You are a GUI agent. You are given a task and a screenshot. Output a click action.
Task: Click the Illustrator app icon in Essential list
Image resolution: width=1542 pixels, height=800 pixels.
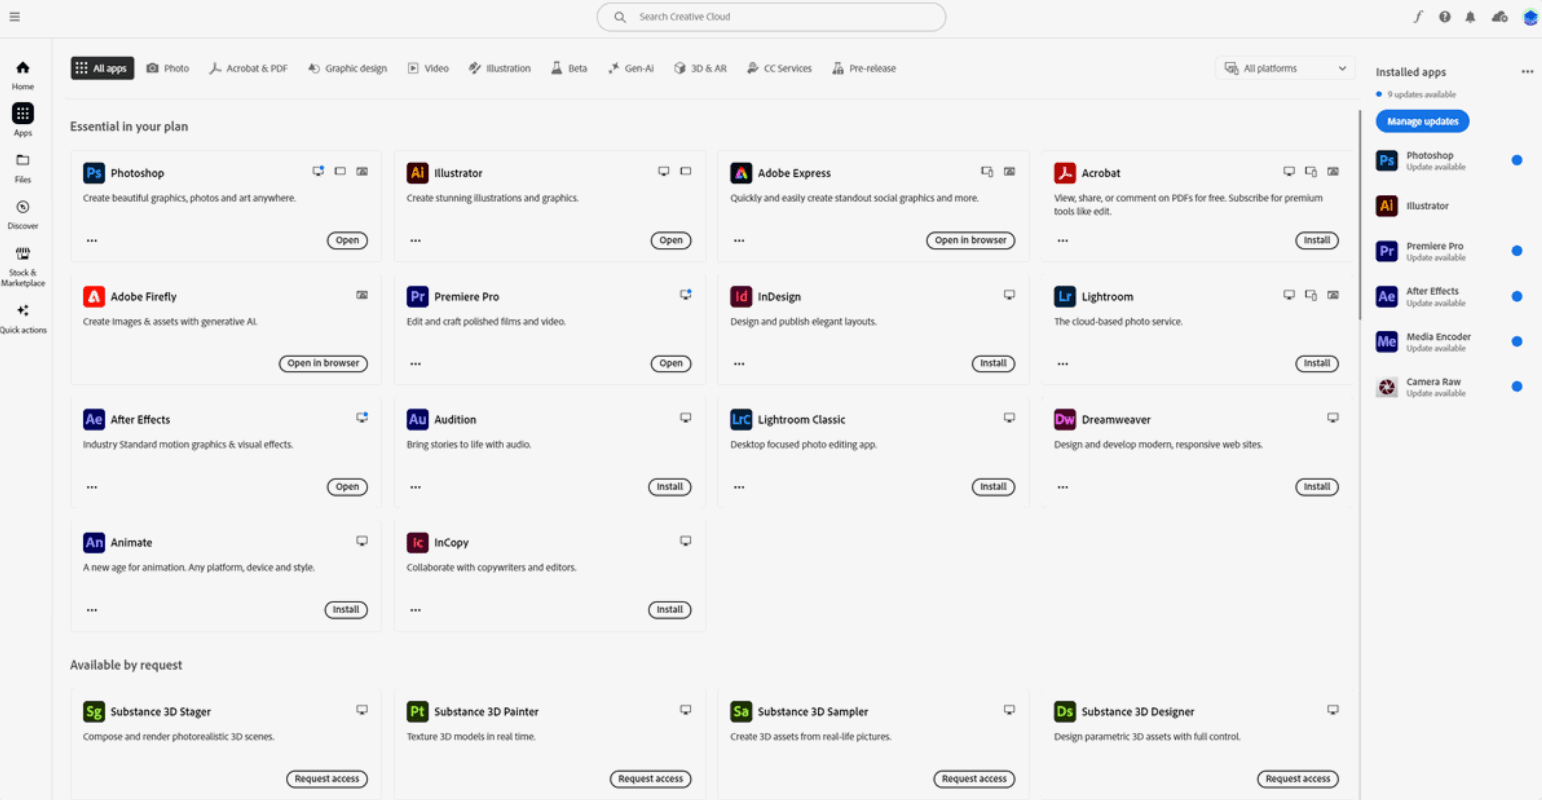[417, 173]
